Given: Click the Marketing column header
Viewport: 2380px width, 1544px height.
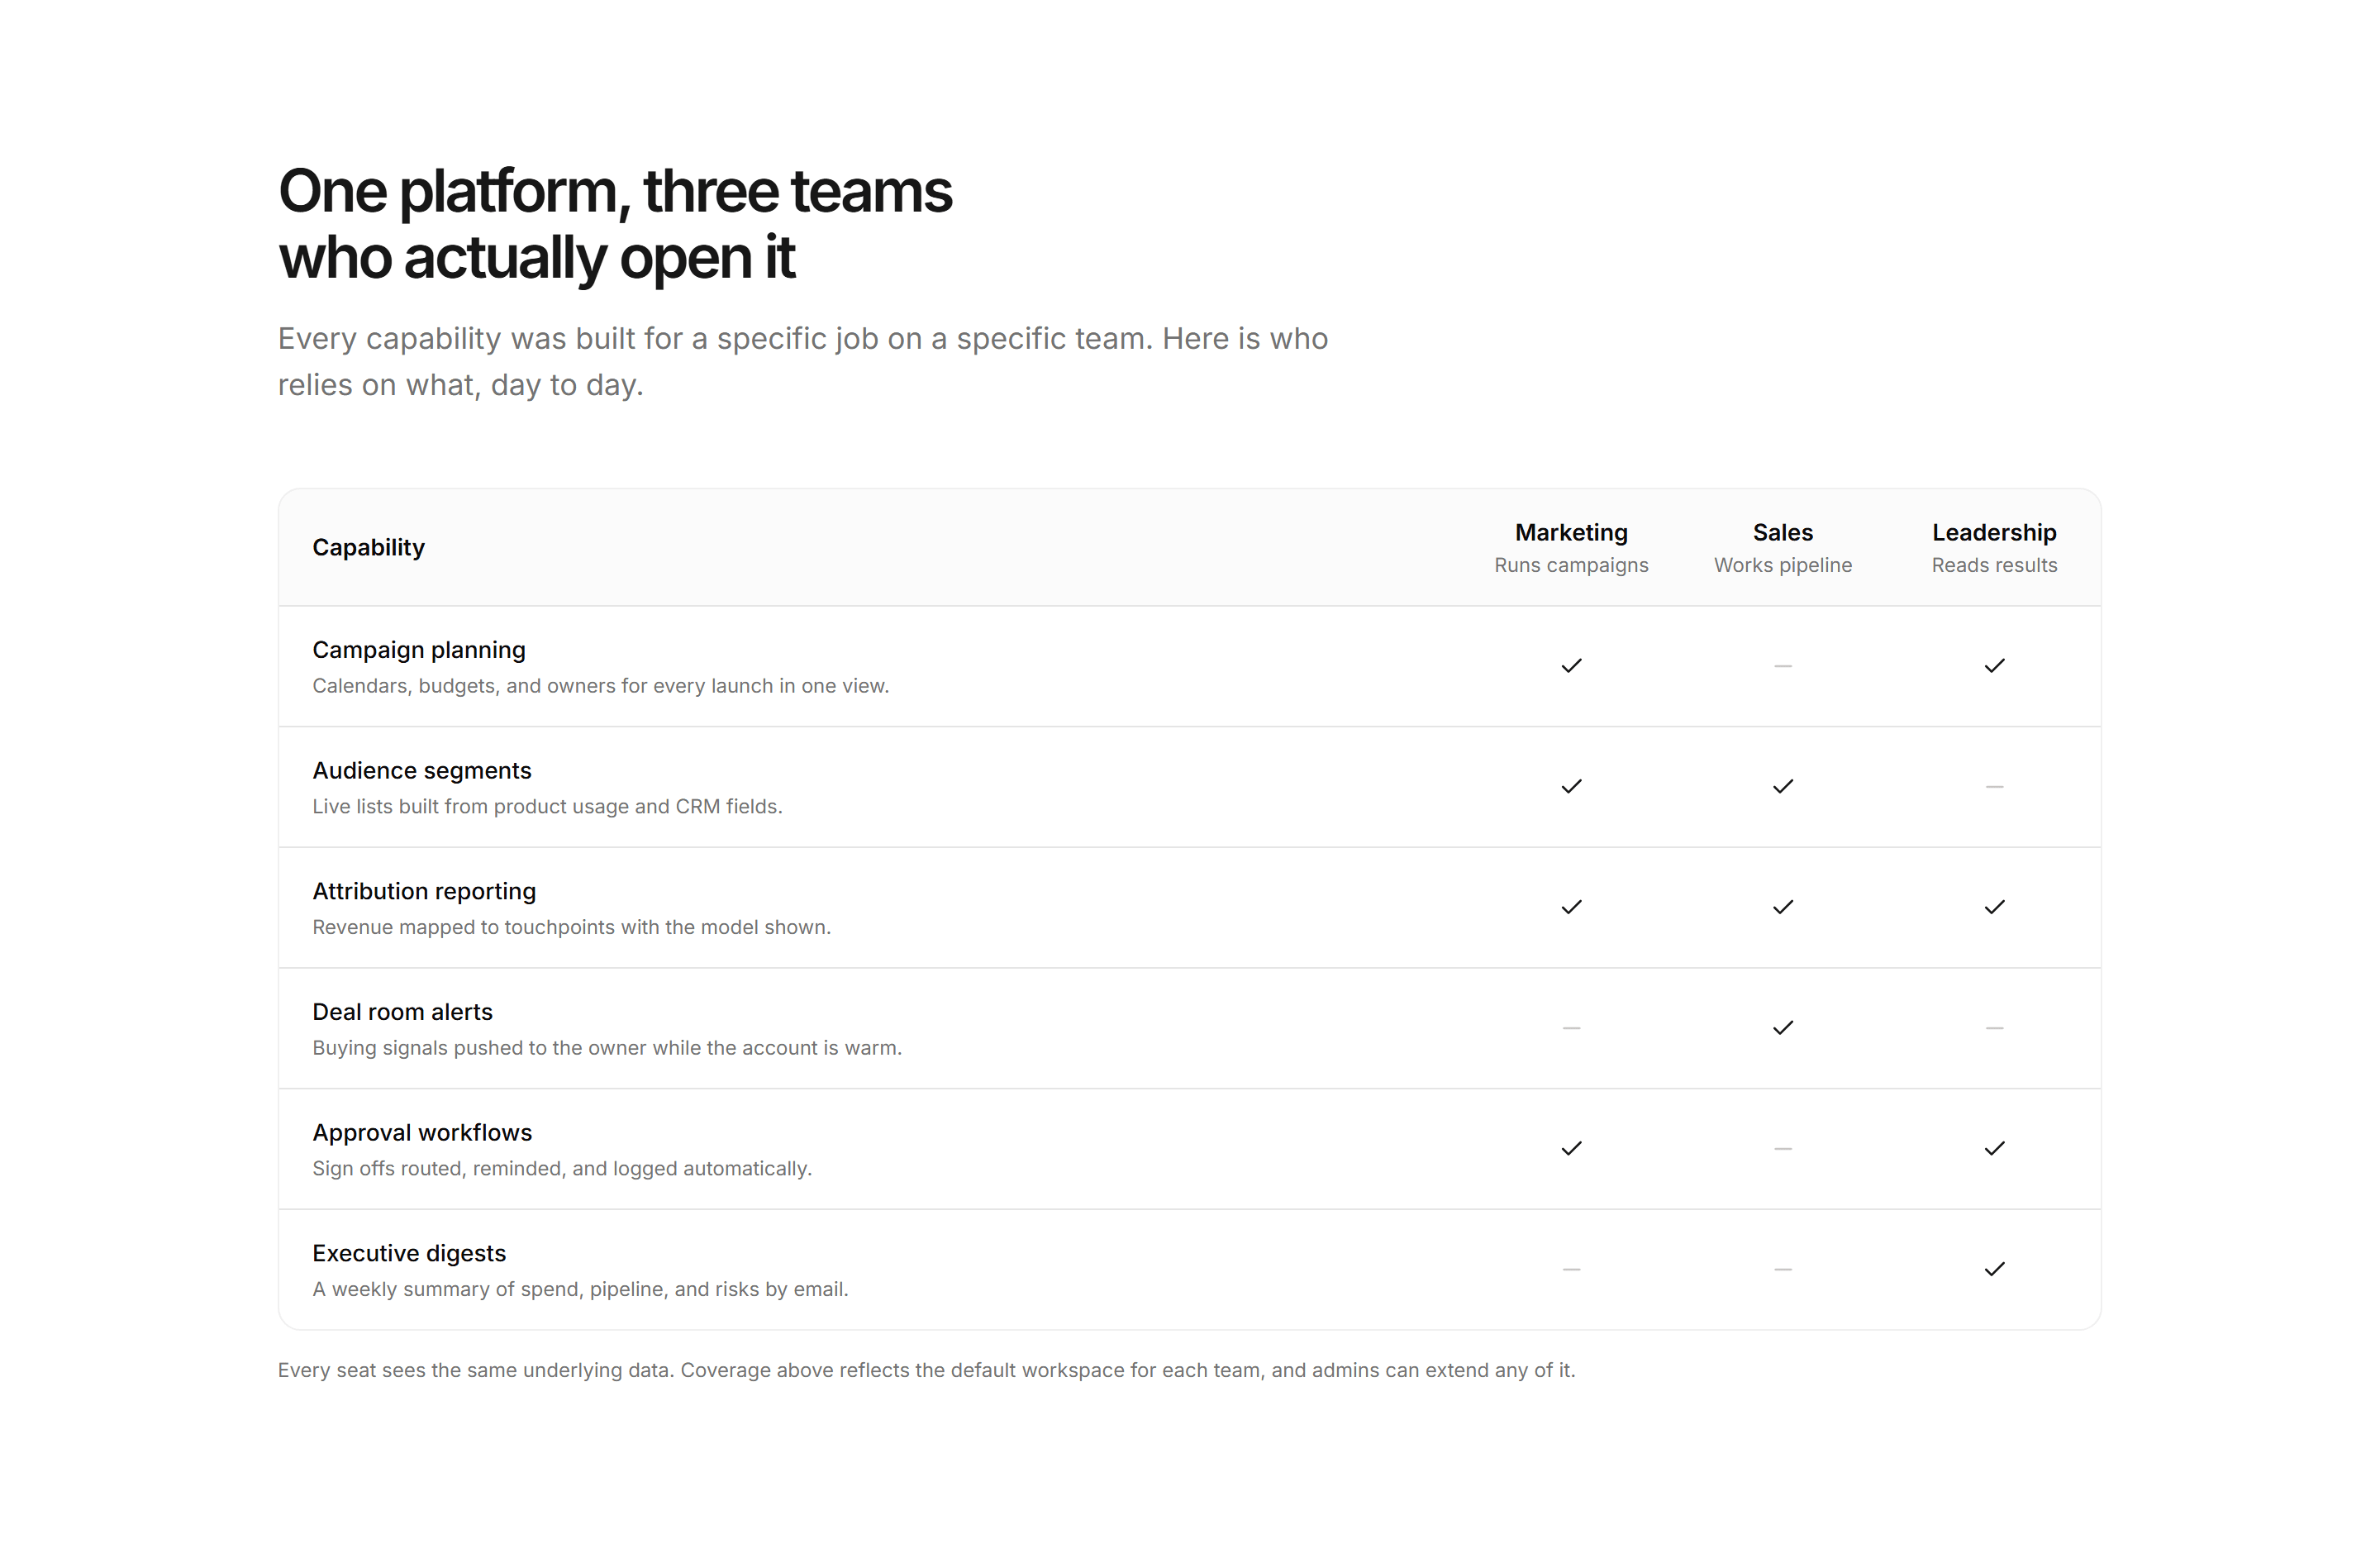Looking at the screenshot, I should click(x=1571, y=533).
